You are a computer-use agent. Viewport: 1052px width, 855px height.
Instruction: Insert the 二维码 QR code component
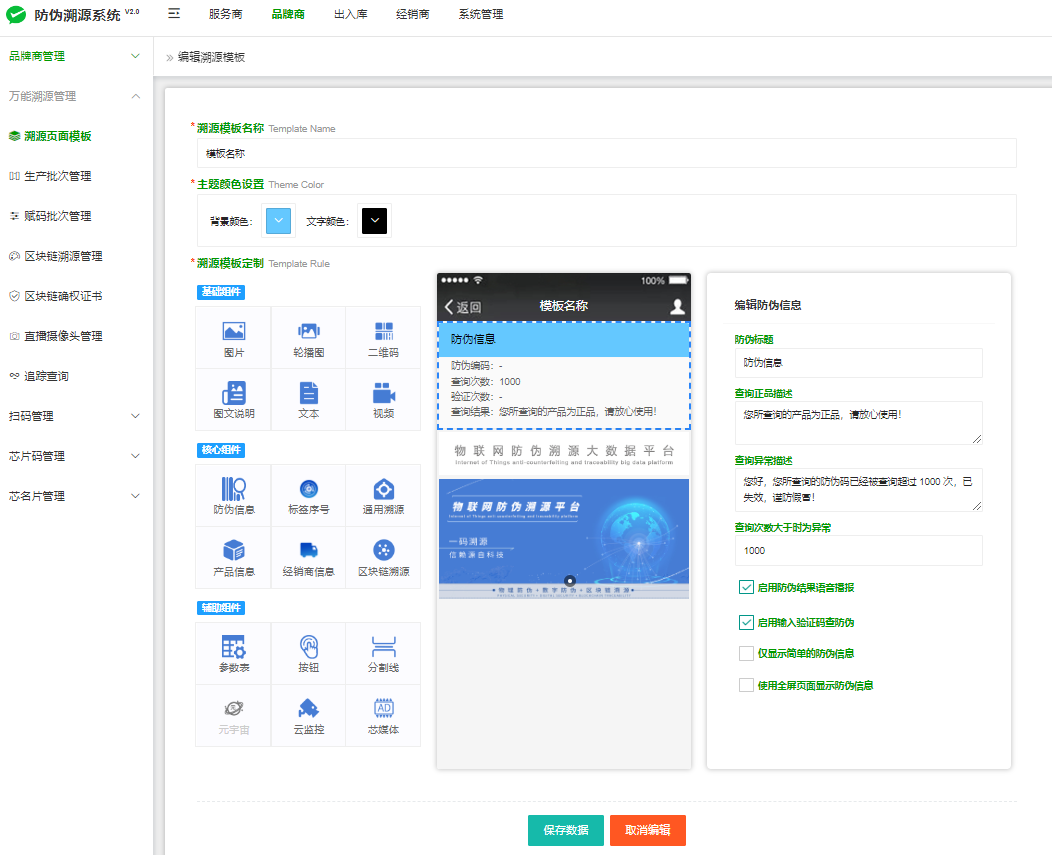383,338
